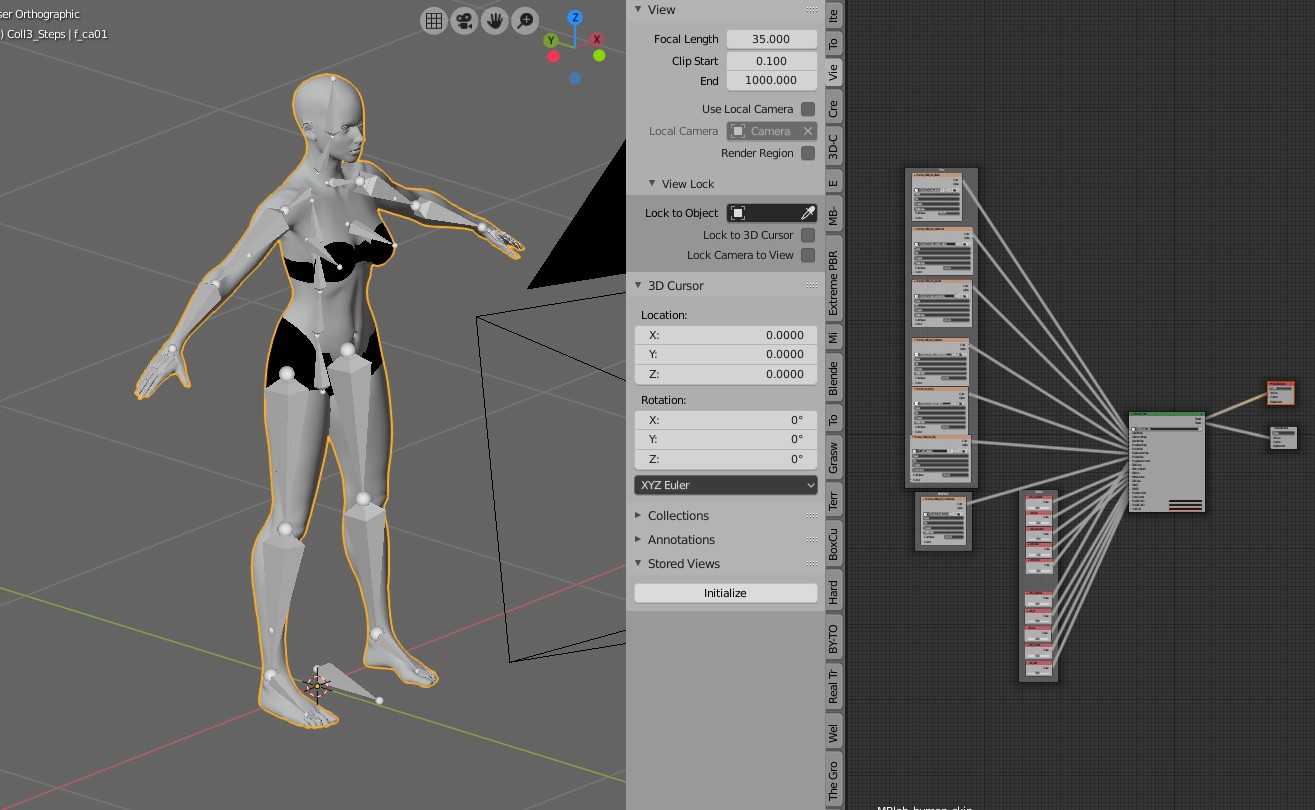Switch to the BoxCu sidebar tab
The image size is (1315, 810).
[834, 543]
